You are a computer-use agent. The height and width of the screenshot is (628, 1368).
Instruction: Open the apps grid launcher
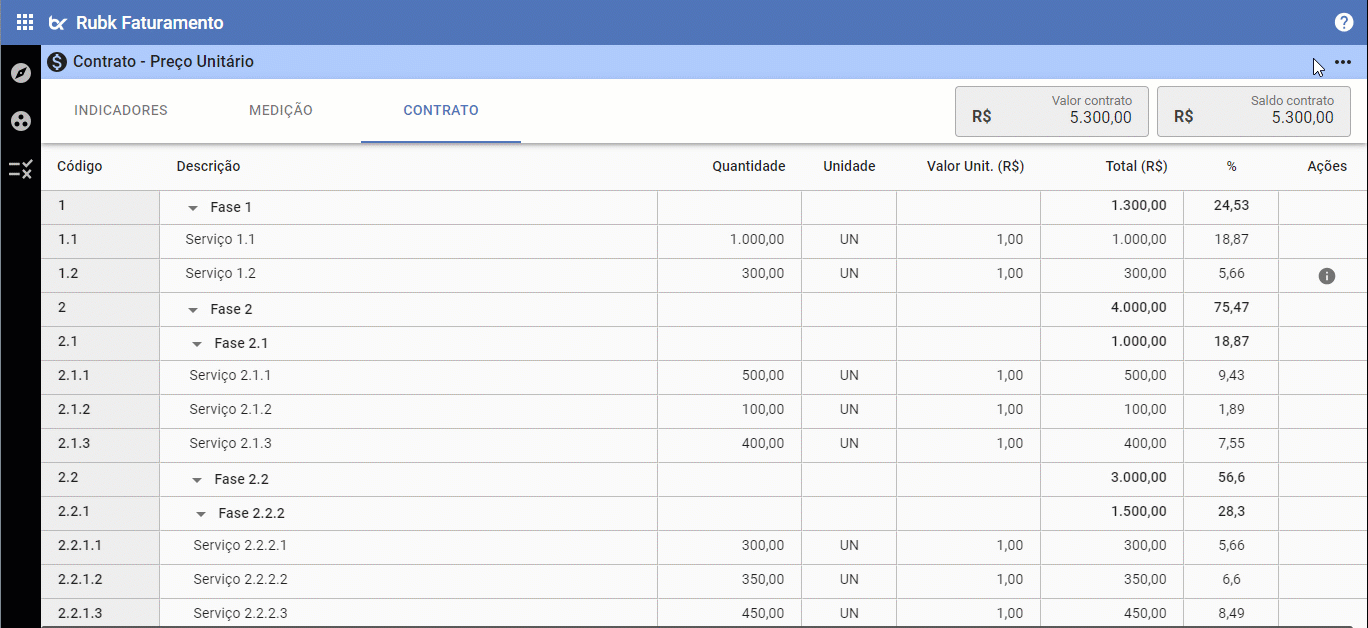[25, 22]
